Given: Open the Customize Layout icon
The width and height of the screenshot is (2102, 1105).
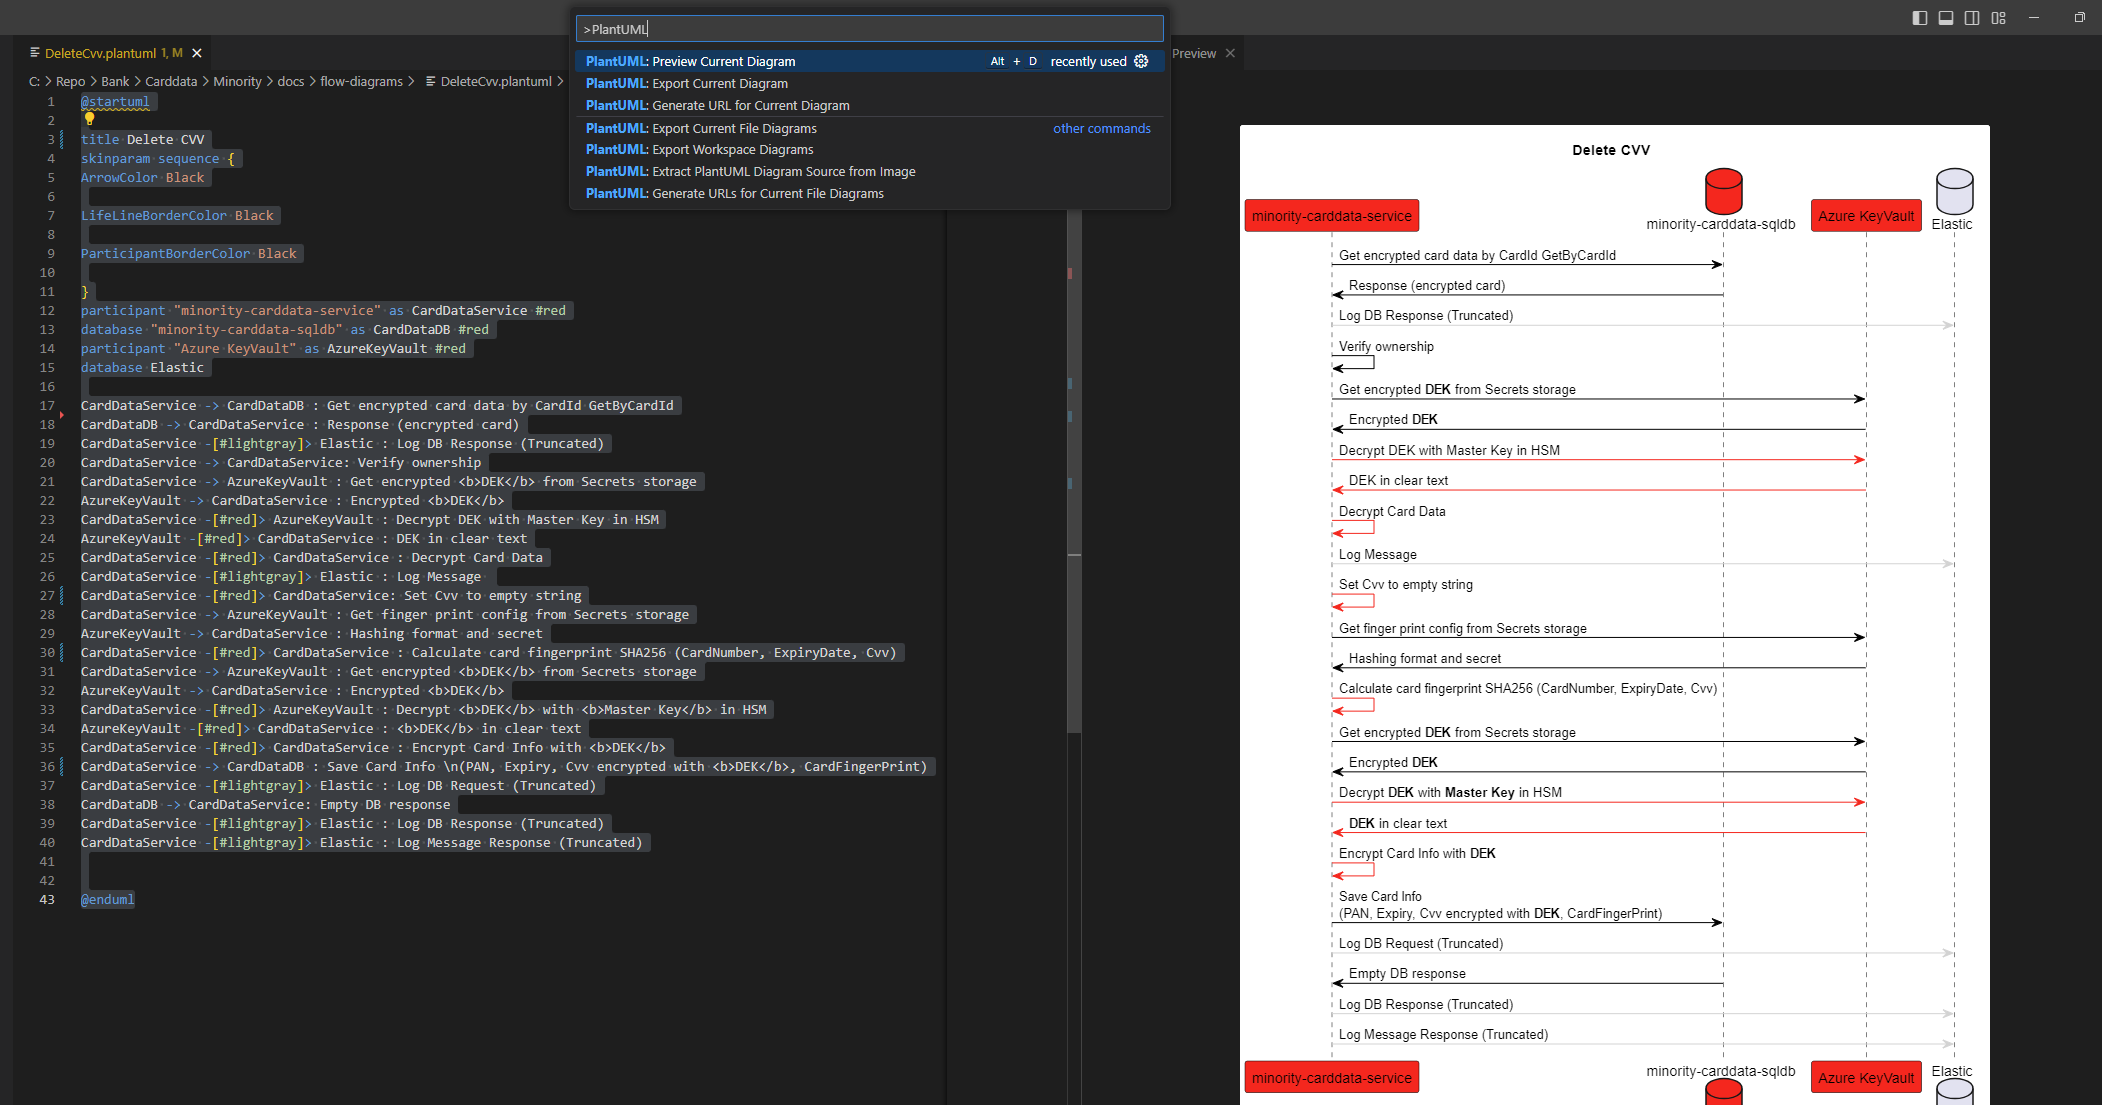Looking at the screenshot, I should click(1998, 18).
